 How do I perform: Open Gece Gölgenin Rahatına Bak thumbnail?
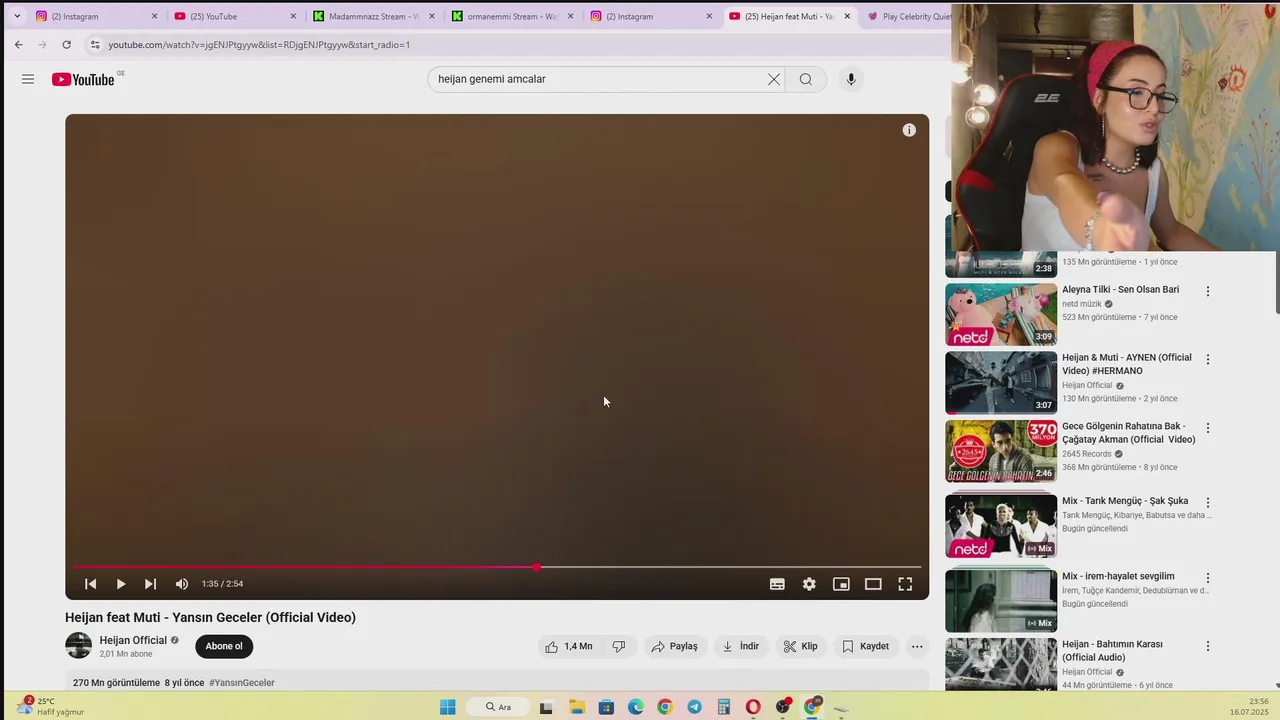click(1001, 451)
